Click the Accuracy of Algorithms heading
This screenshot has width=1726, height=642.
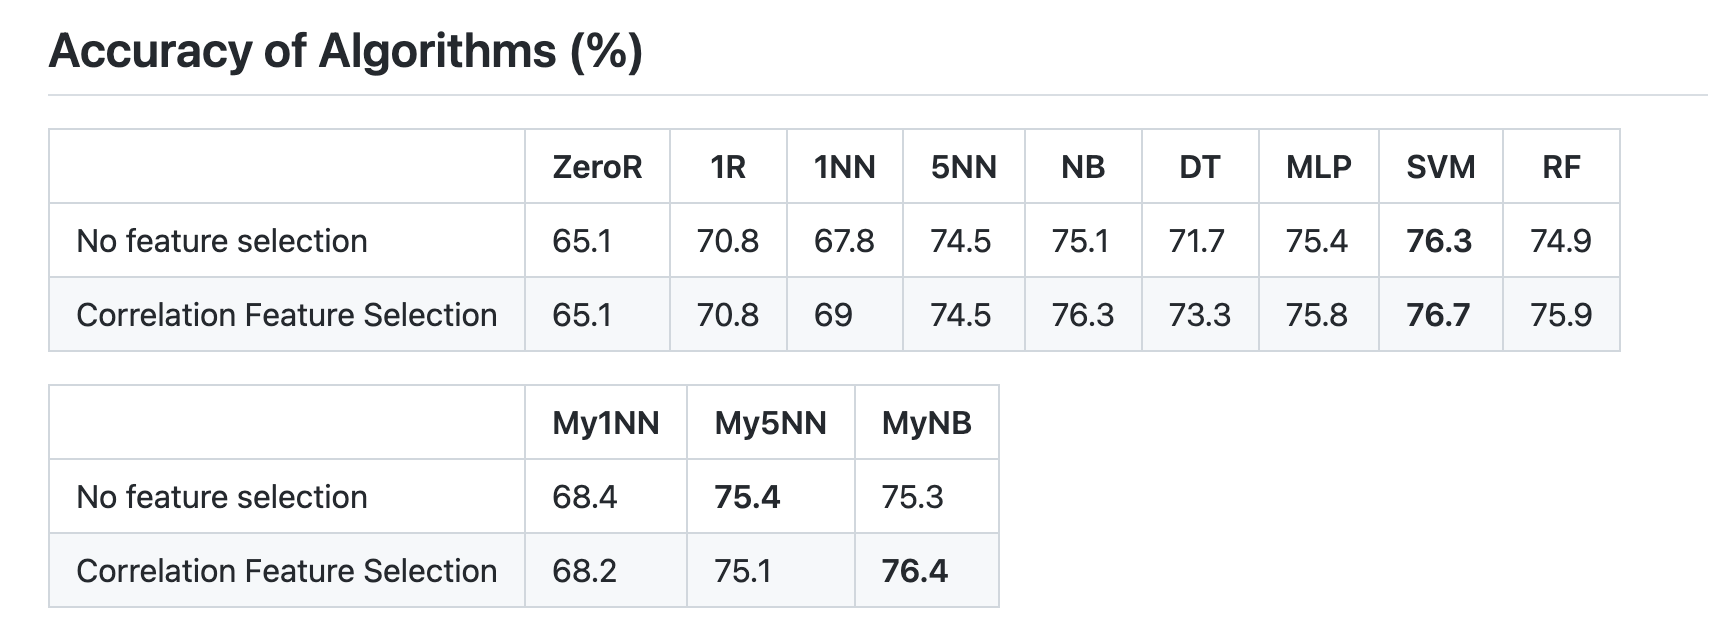345,51
